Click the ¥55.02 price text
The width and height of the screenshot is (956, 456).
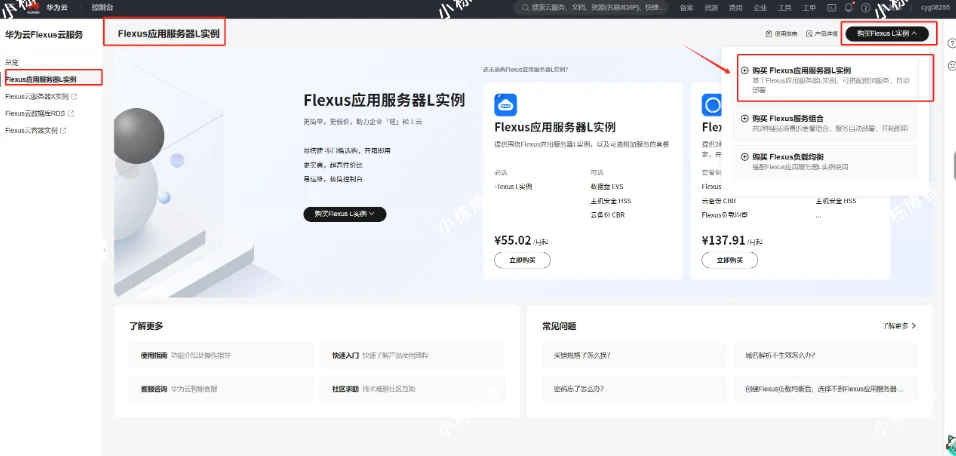(513, 240)
